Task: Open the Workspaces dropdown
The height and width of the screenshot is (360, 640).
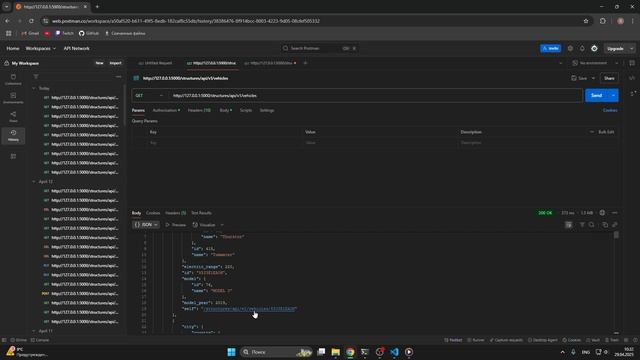Action: 40,48
